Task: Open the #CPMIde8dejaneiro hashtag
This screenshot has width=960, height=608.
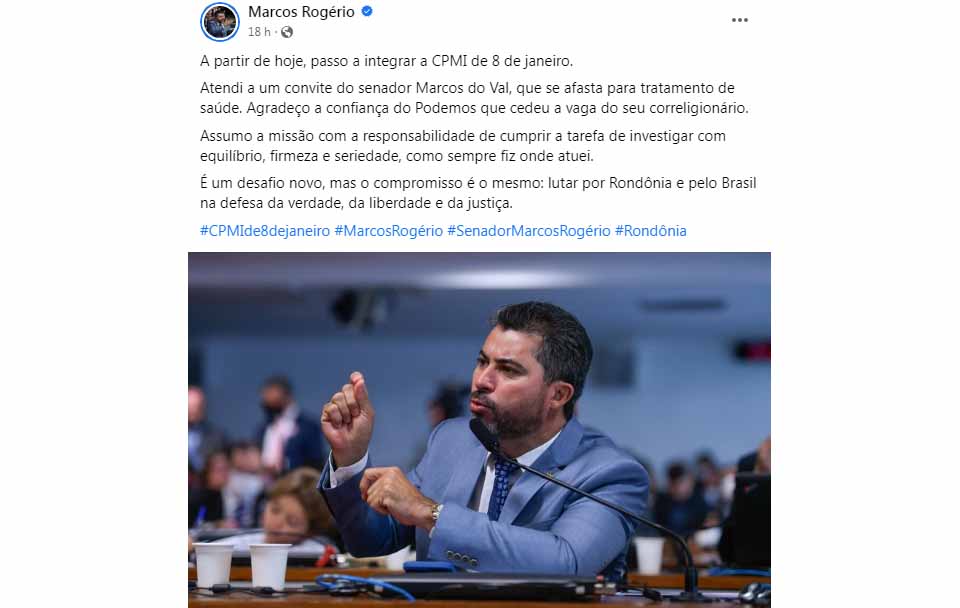Action: [265, 231]
